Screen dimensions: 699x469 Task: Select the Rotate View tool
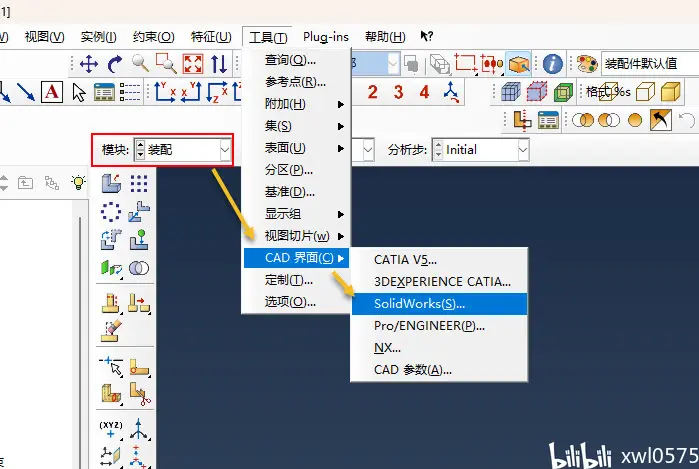click(115, 64)
